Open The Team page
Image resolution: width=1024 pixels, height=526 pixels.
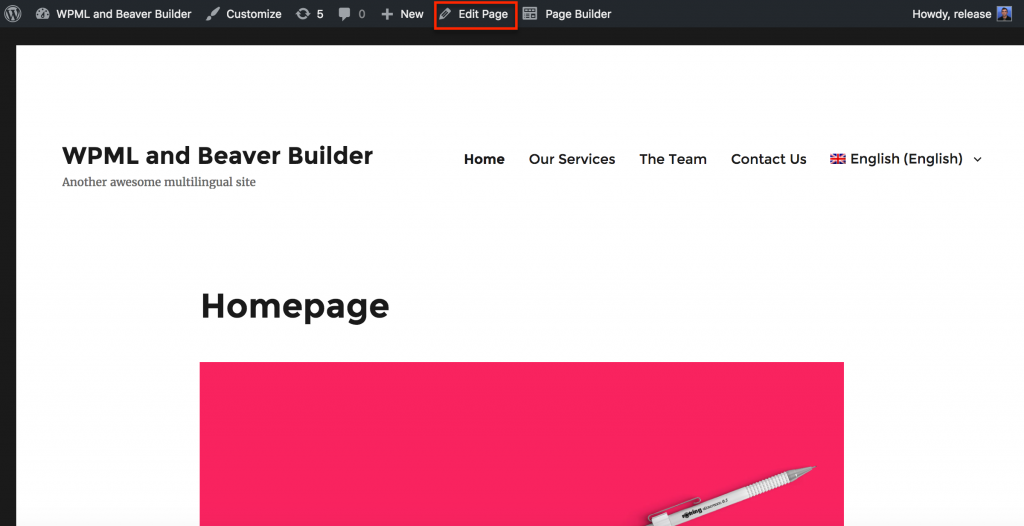673,159
